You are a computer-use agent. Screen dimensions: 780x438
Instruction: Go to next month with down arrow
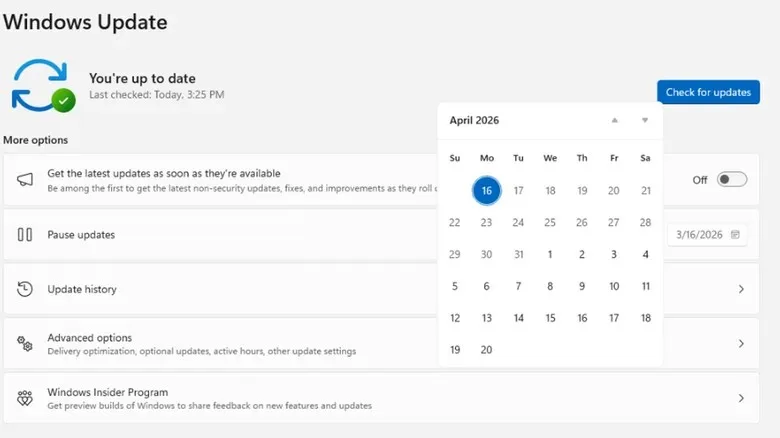pos(645,120)
